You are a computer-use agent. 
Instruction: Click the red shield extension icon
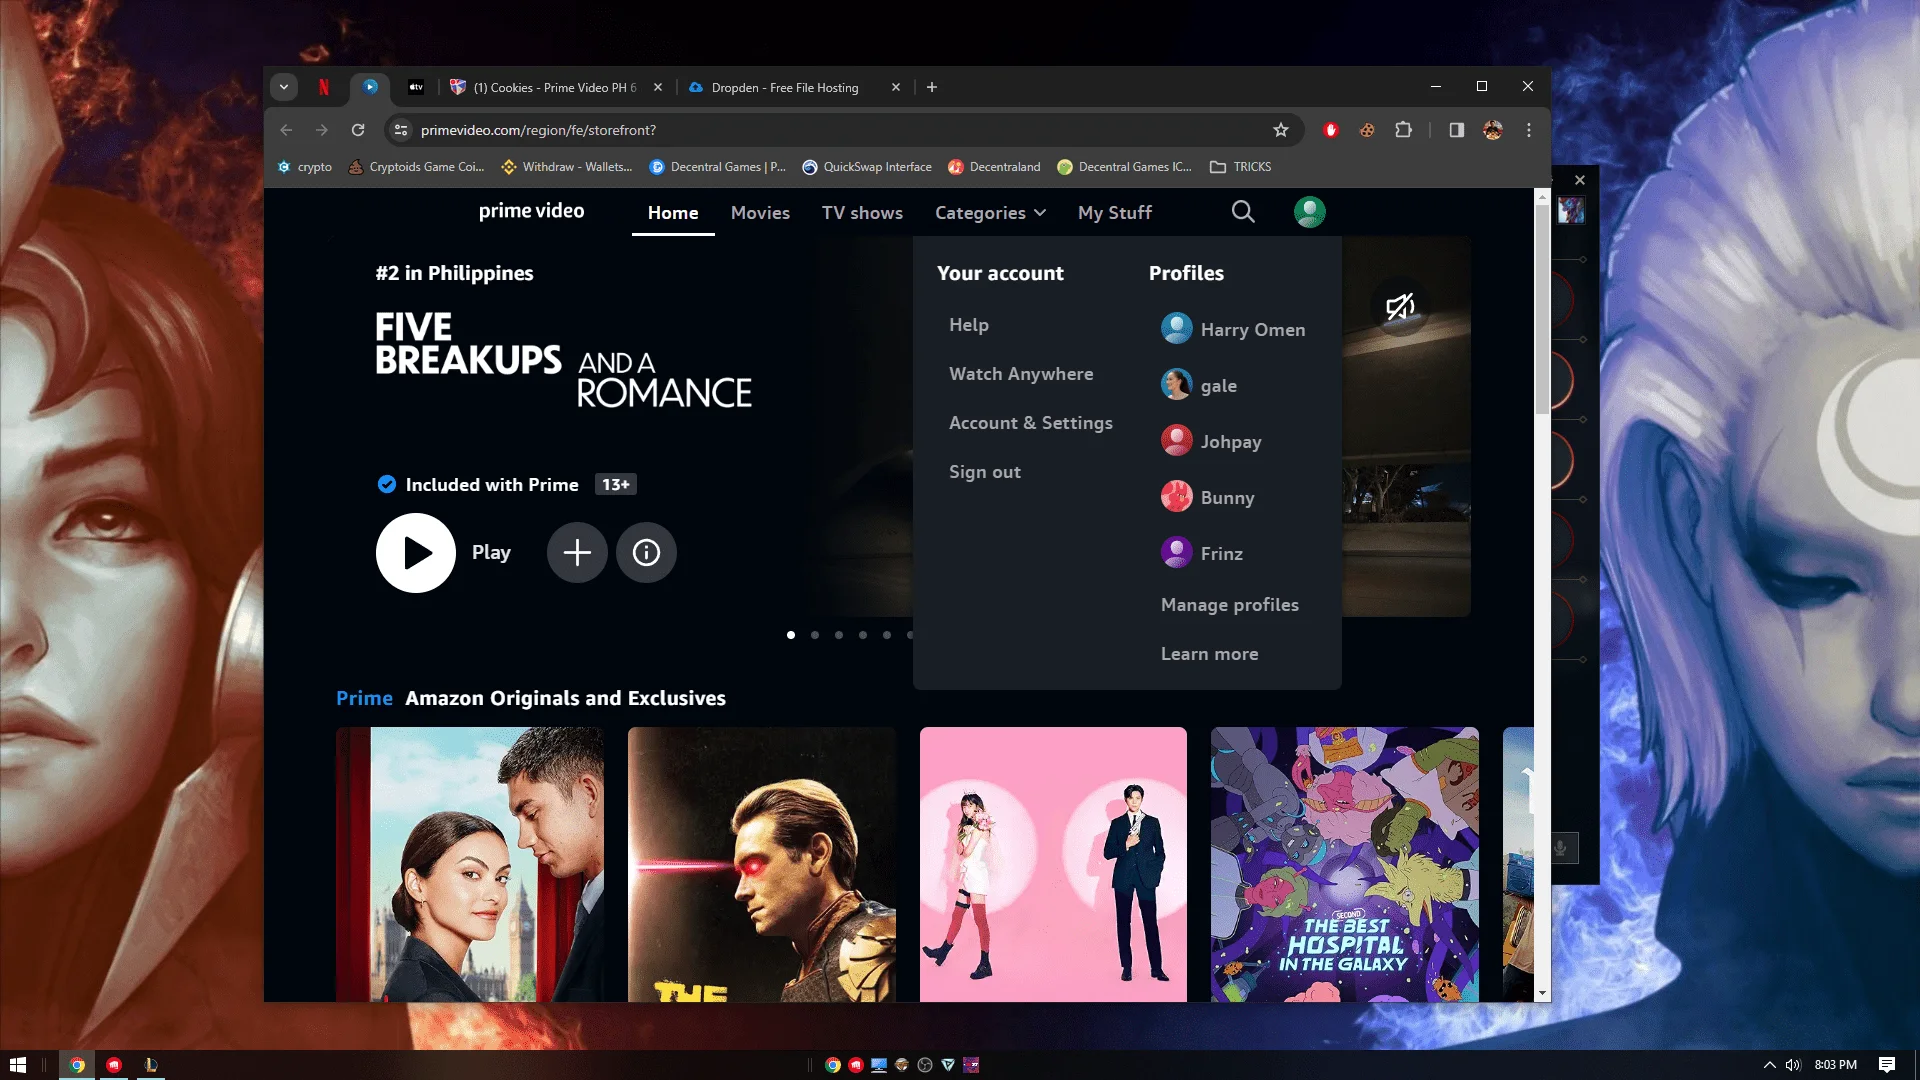[1331, 130]
